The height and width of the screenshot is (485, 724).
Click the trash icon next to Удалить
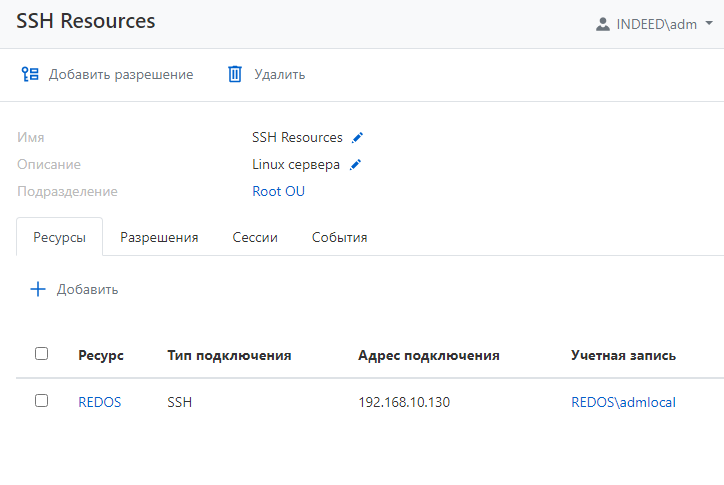235,74
